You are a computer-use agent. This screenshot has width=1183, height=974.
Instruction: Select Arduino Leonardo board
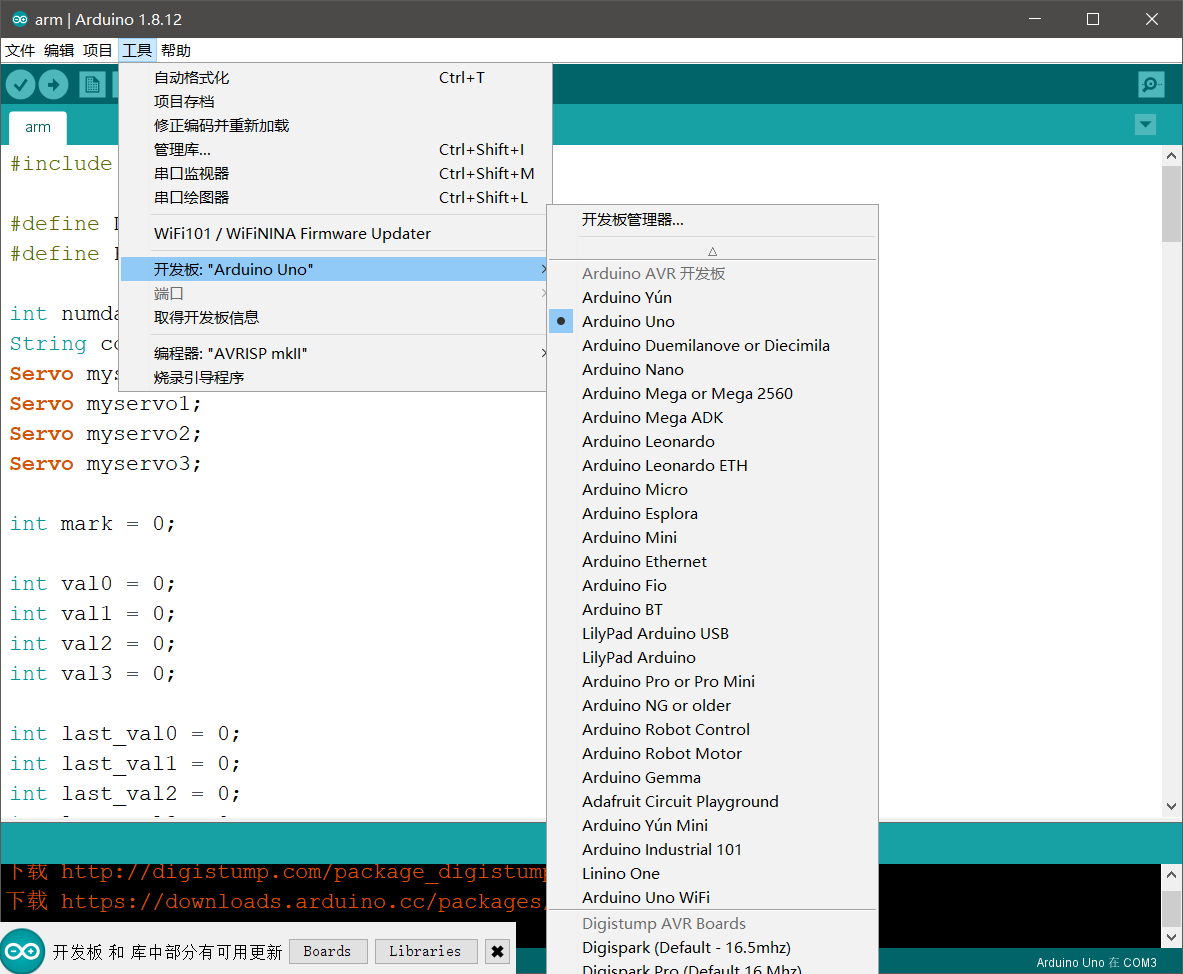pyautogui.click(x=712, y=441)
